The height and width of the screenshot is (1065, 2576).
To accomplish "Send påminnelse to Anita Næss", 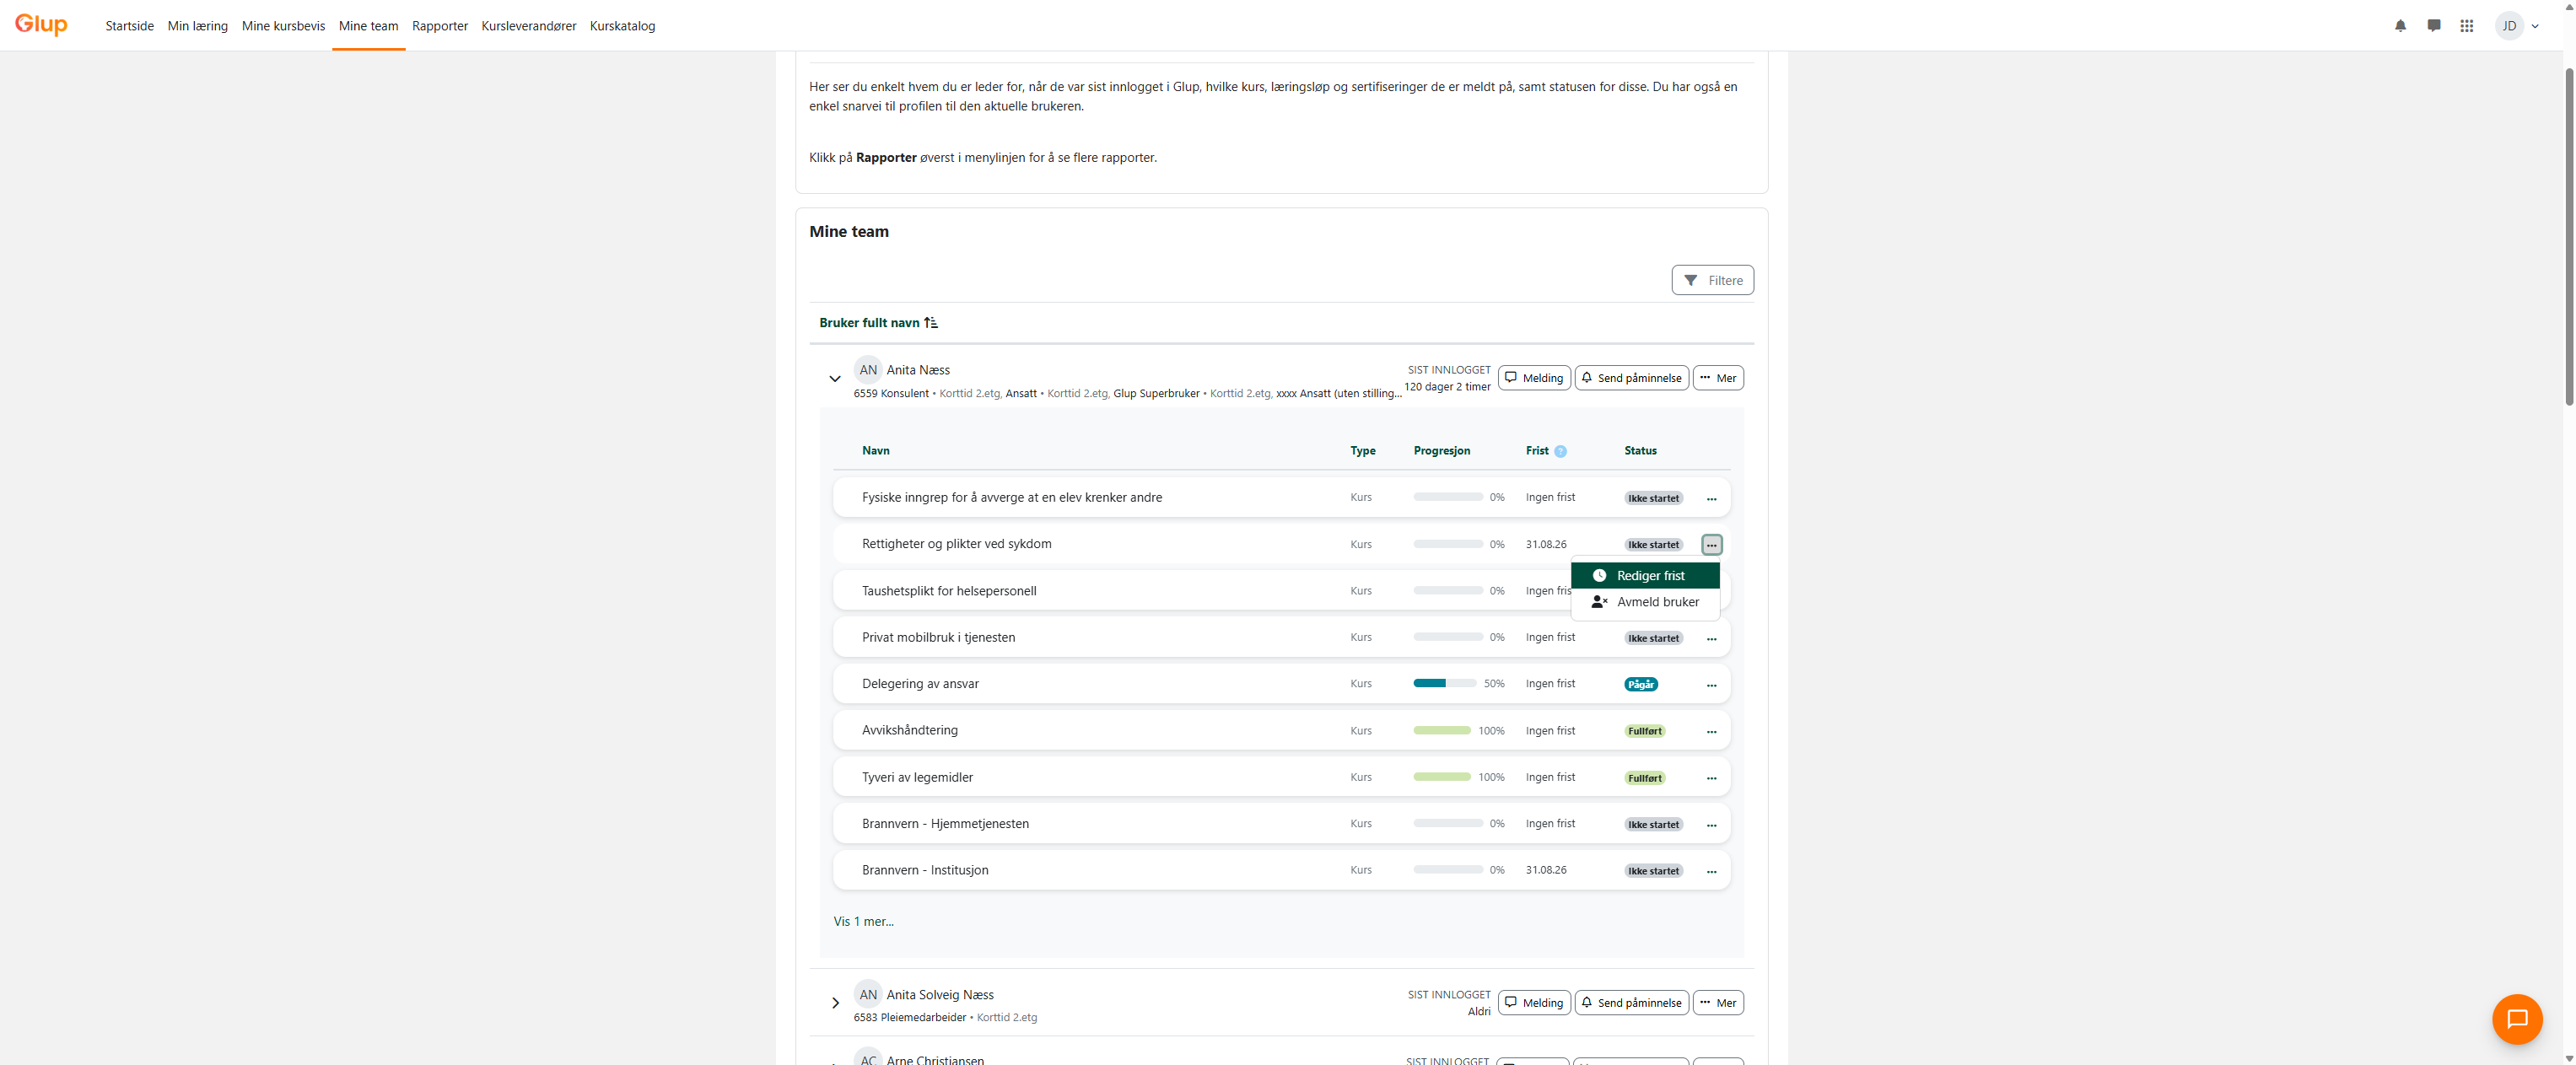I will 1632,378.
